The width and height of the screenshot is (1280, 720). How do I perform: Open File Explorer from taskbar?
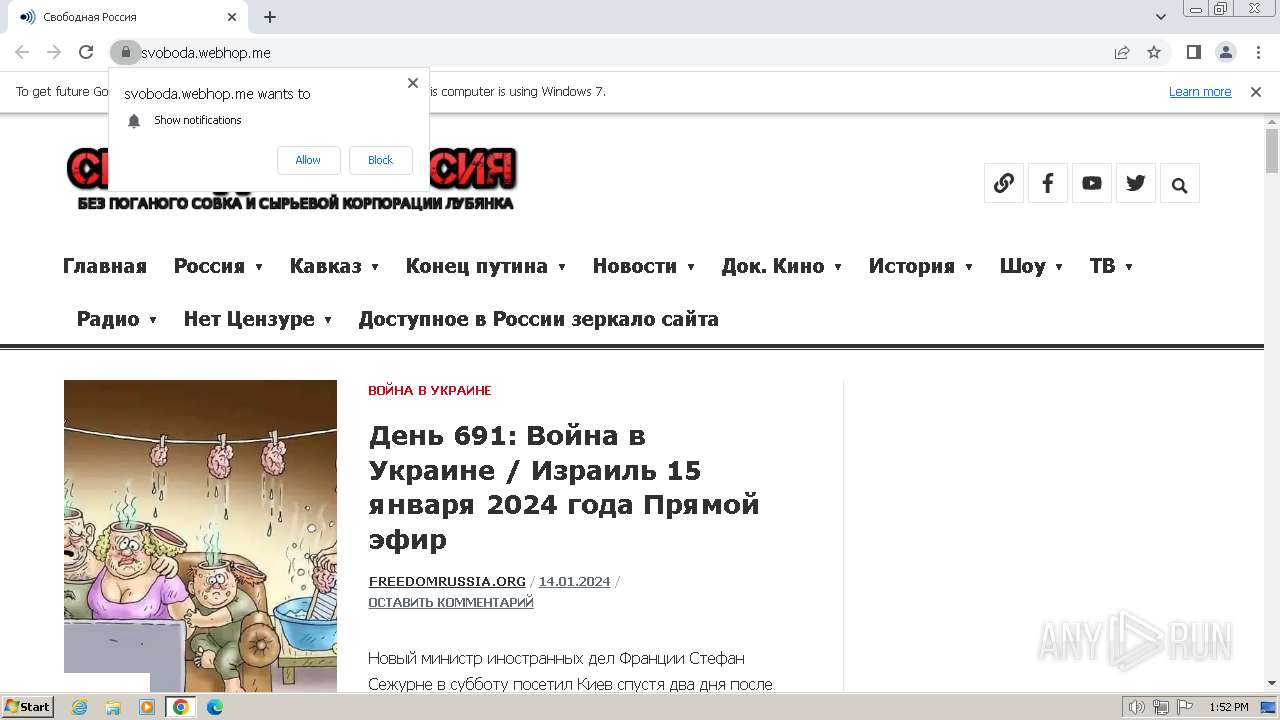pyautogui.click(x=113, y=707)
